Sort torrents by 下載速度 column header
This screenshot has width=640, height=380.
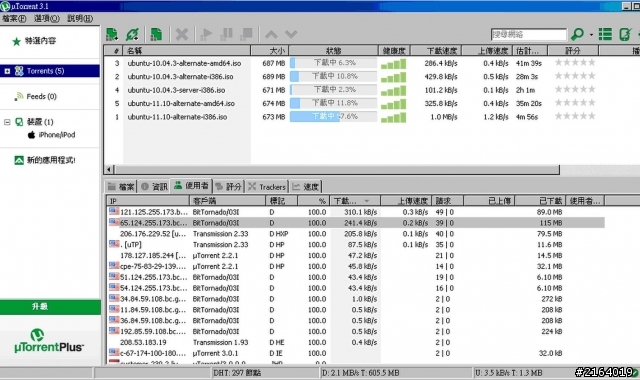coord(436,51)
